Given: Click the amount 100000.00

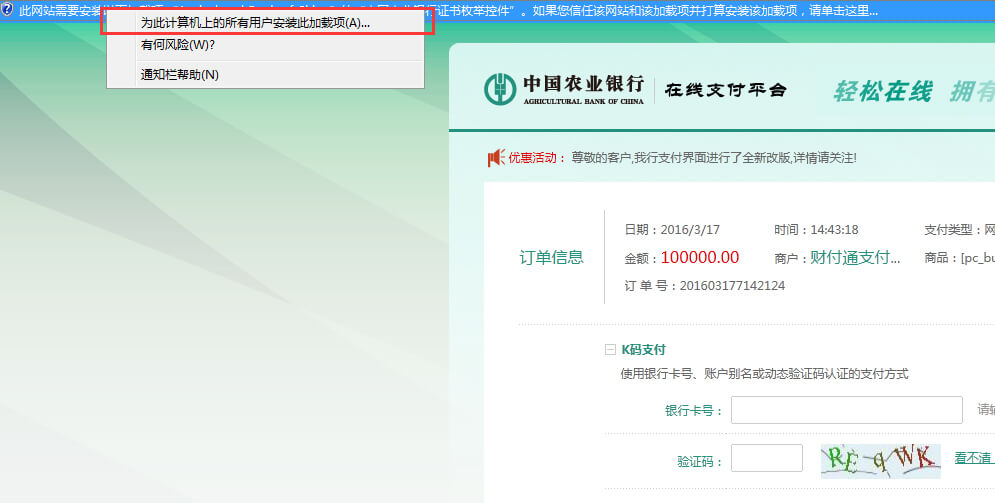Looking at the screenshot, I should (x=700, y=257).
